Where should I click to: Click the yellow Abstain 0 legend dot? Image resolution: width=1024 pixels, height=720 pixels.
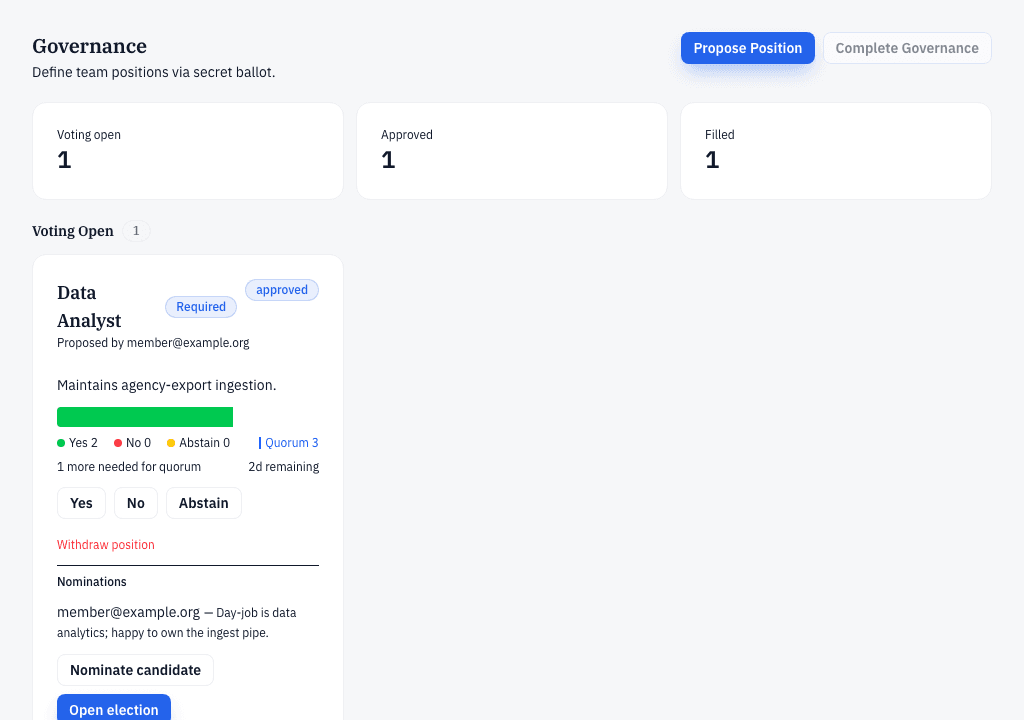(x=171, y=443)
